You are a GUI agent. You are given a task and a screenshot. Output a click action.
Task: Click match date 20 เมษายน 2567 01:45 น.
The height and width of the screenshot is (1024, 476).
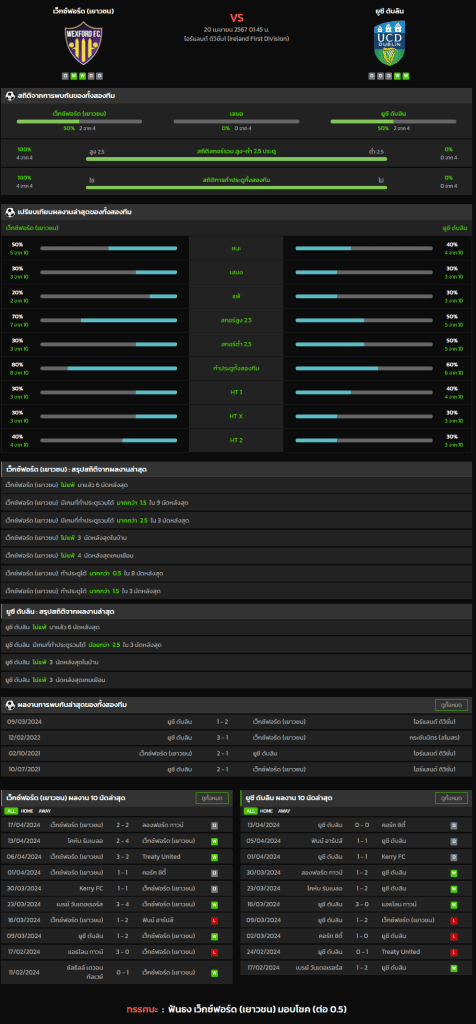[x=236, y=29]
